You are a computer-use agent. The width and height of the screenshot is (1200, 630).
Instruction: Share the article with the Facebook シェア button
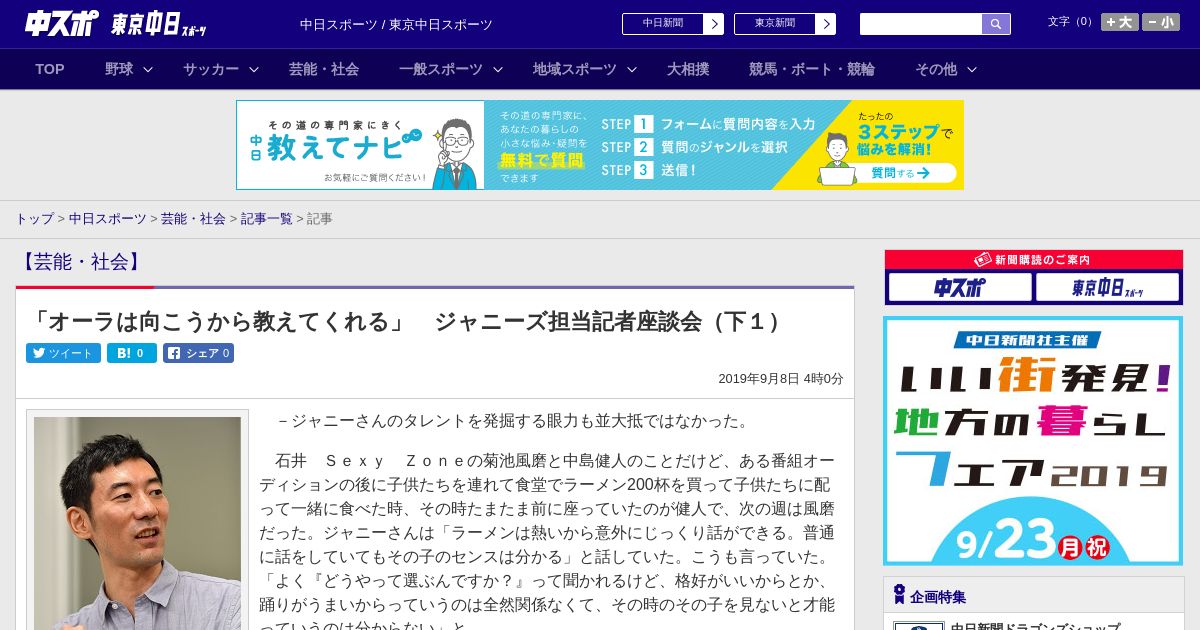coord(198,353)
